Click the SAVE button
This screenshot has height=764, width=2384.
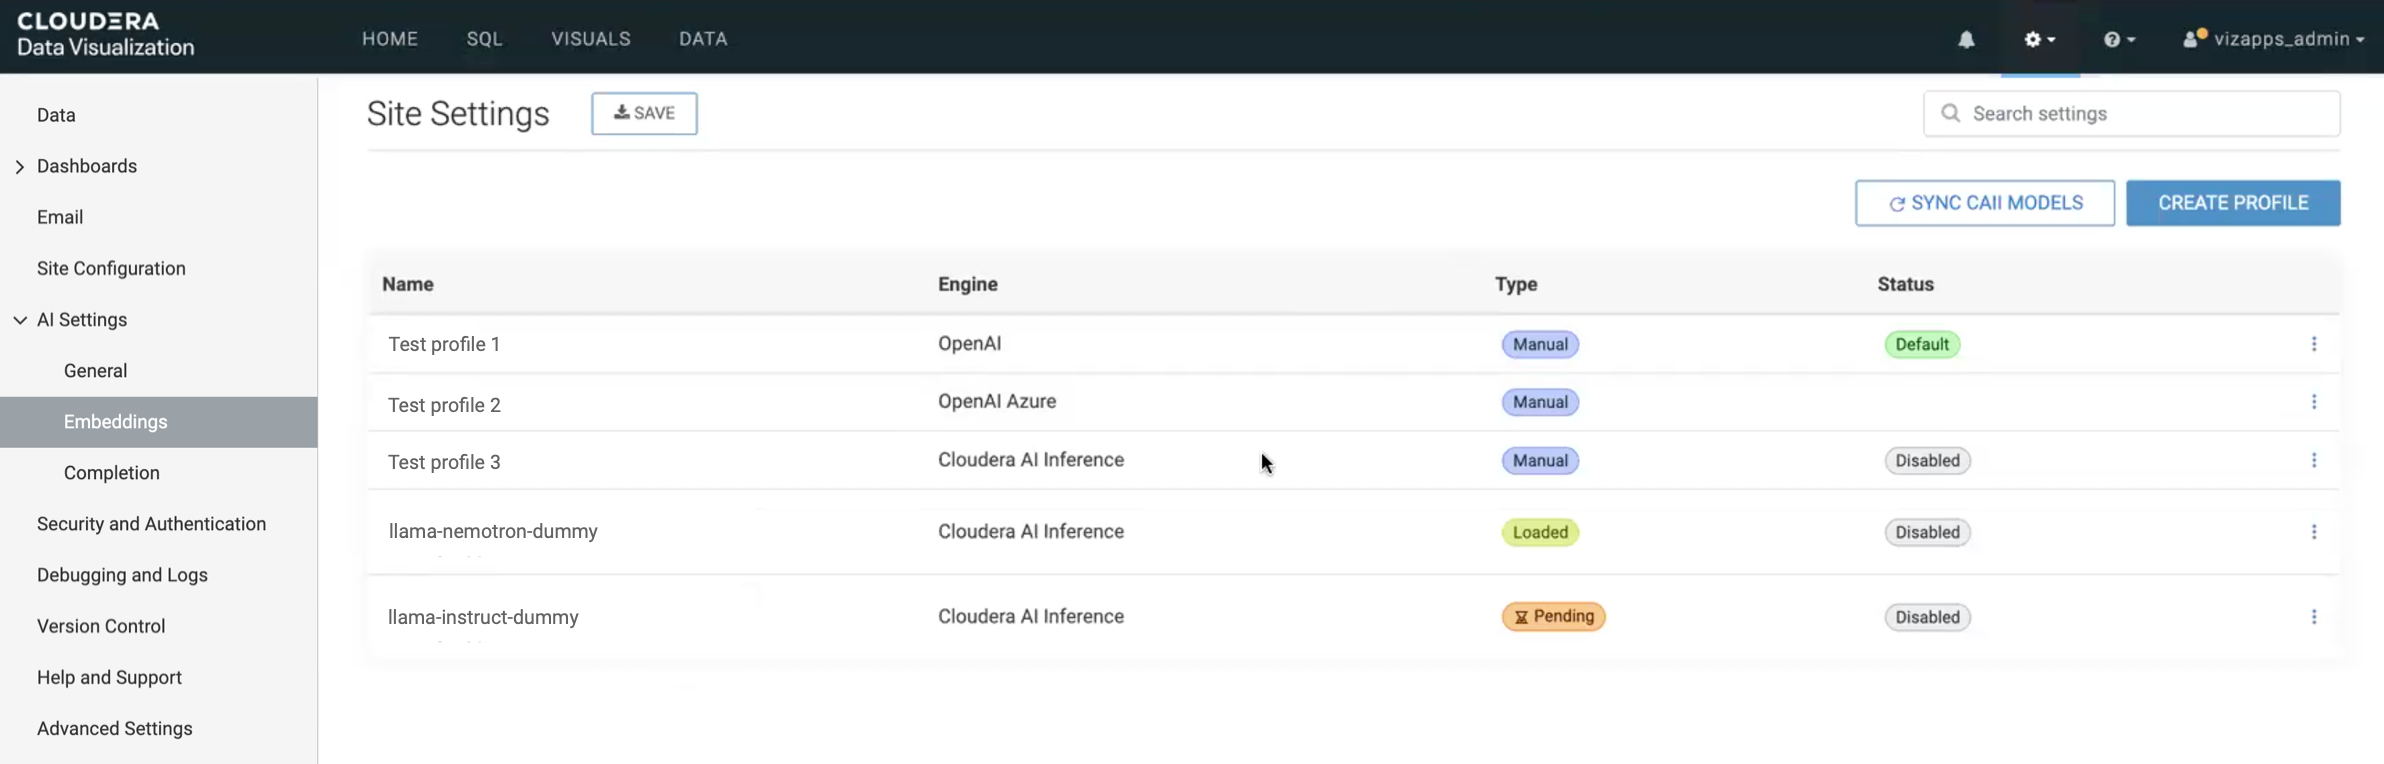pyautogui.click(x=644, y=113)
